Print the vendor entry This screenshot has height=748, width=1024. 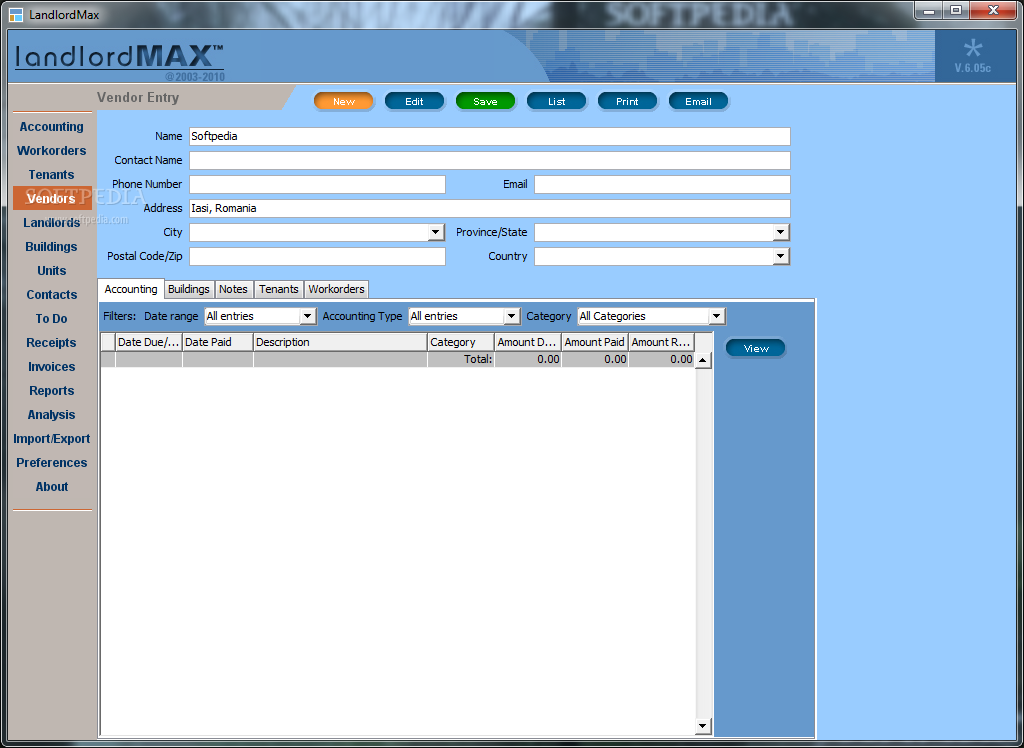[x=627, y=101]
